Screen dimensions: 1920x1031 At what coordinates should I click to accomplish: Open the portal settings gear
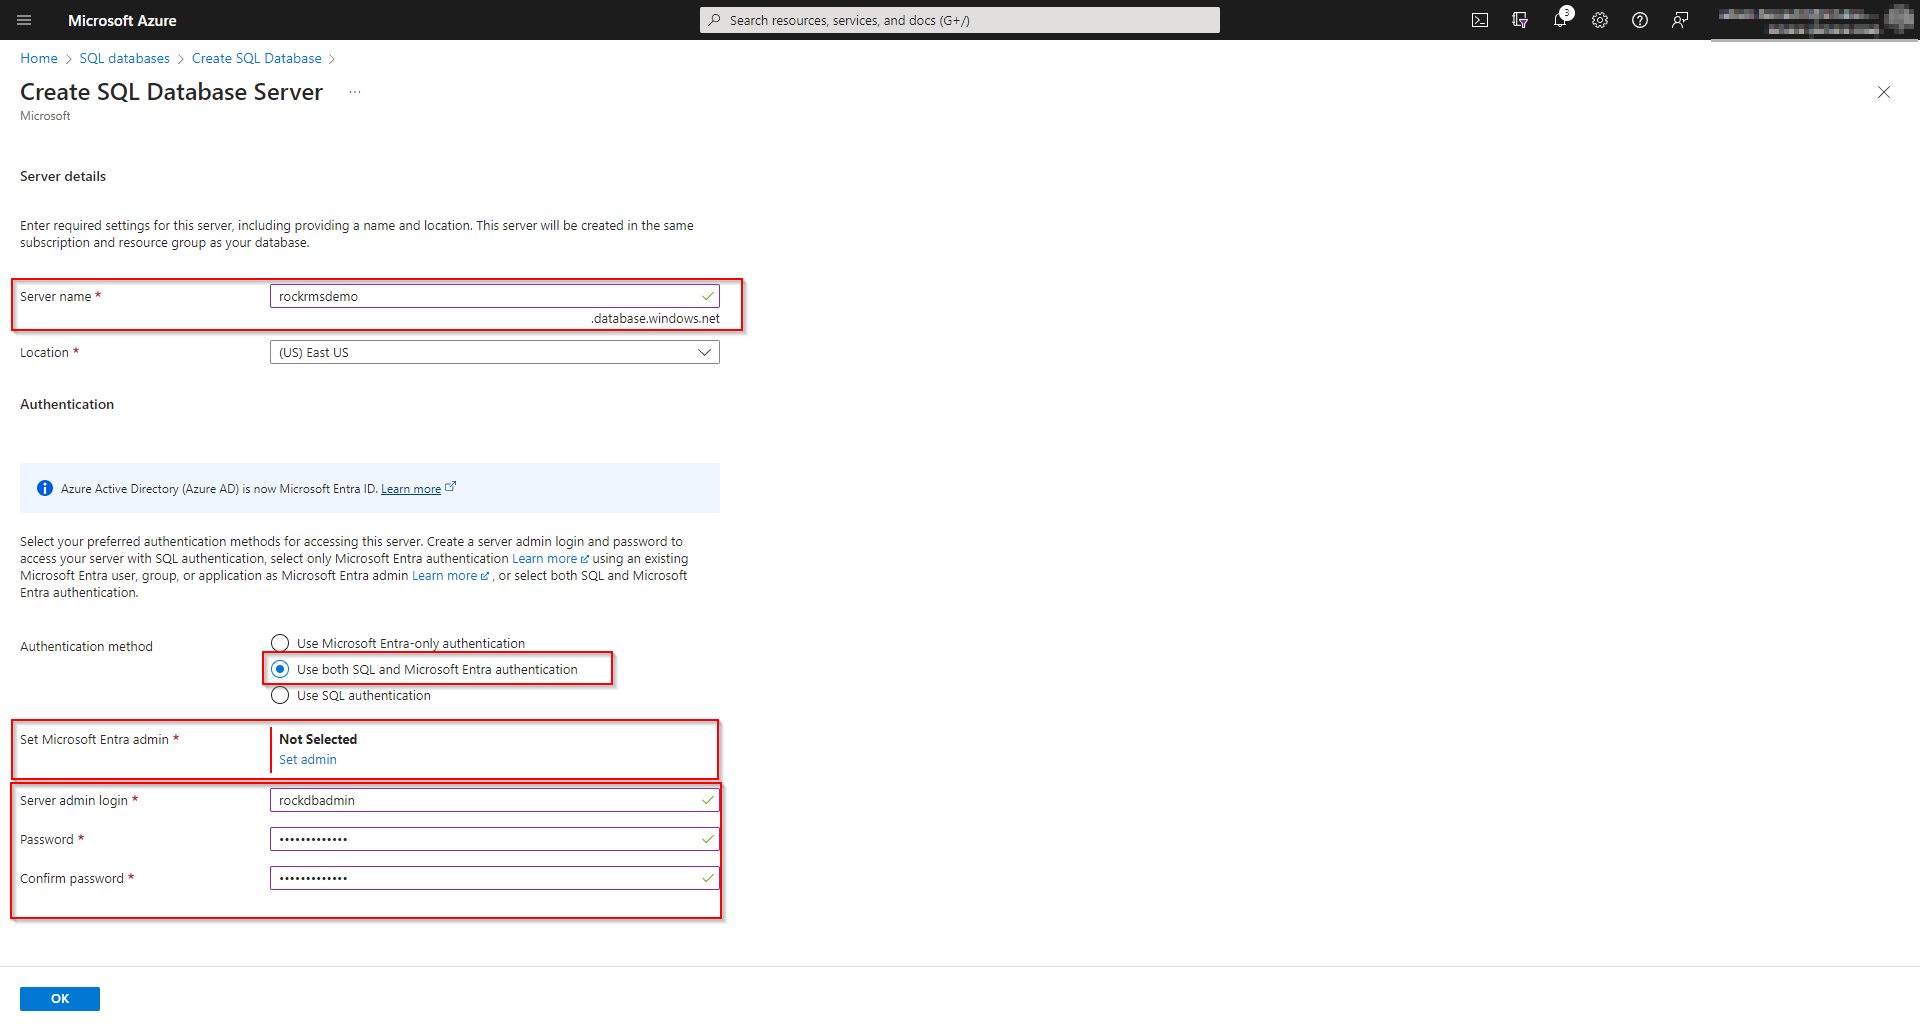(x=1600, y=20)
